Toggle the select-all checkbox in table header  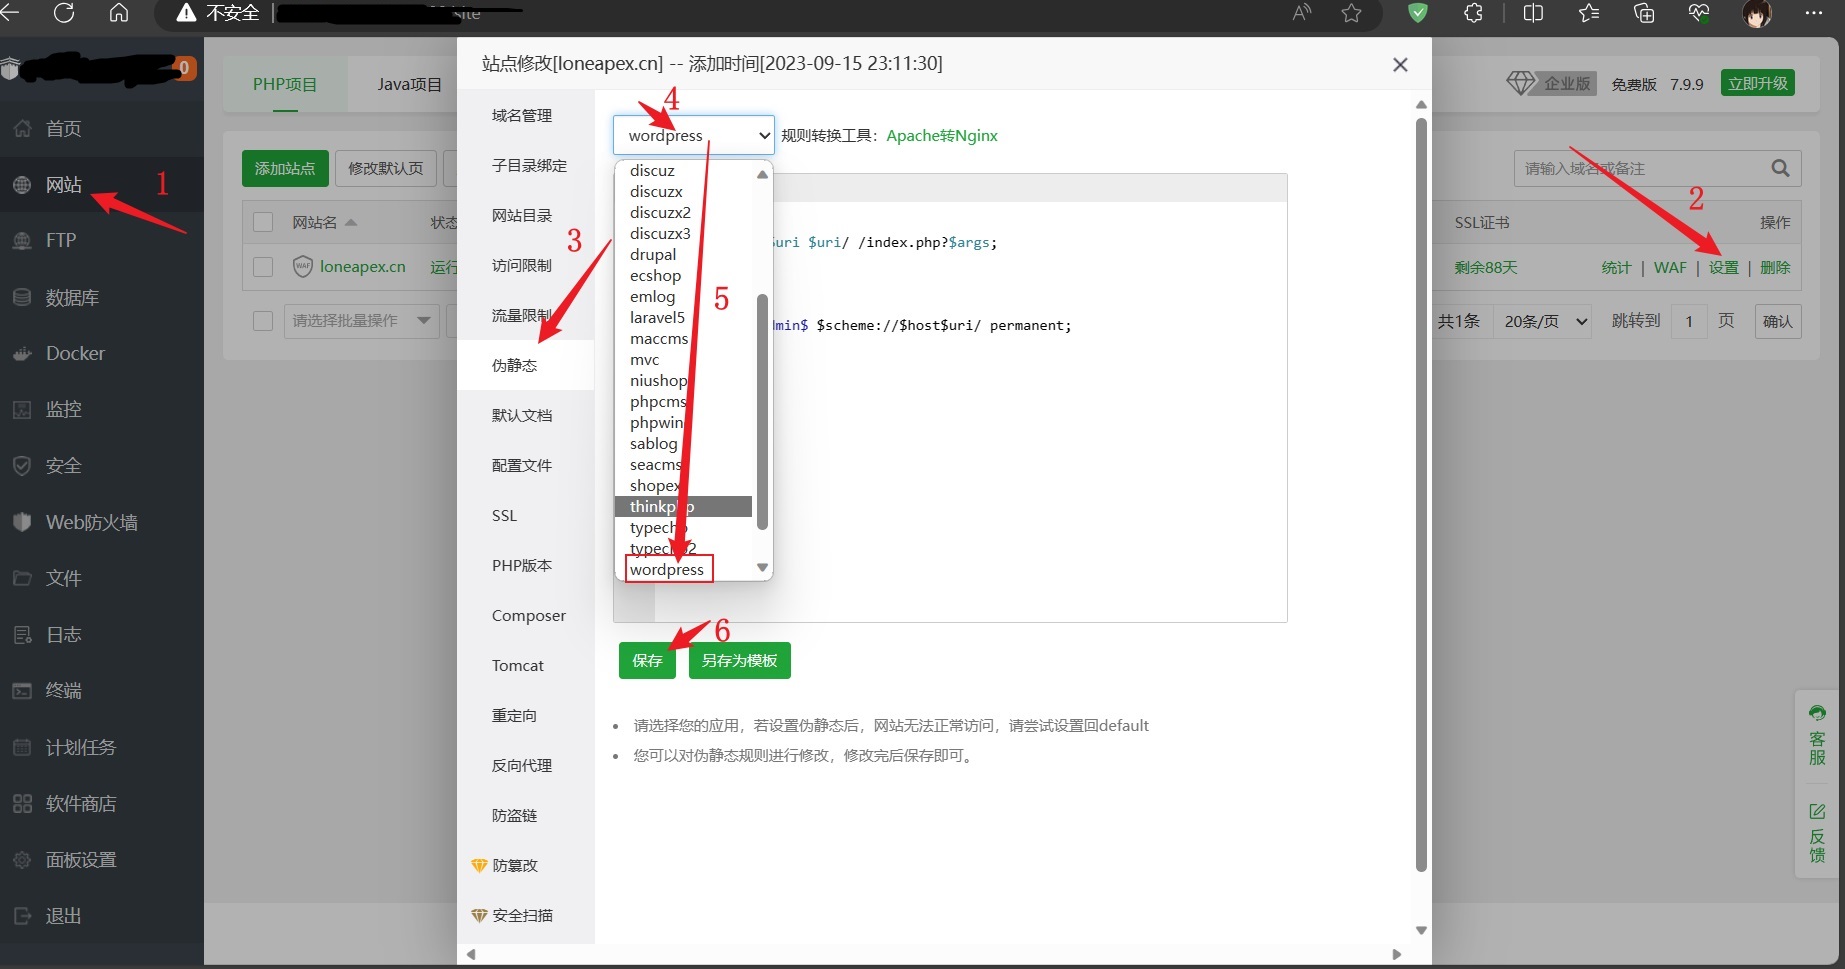263,222
